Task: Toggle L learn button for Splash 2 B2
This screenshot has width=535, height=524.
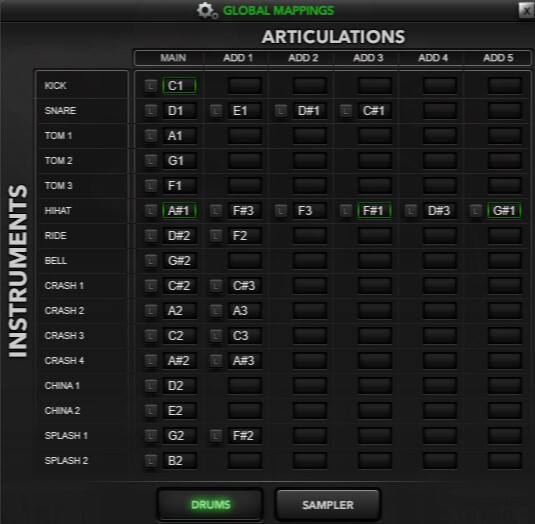Action: [x=151, y=461]
